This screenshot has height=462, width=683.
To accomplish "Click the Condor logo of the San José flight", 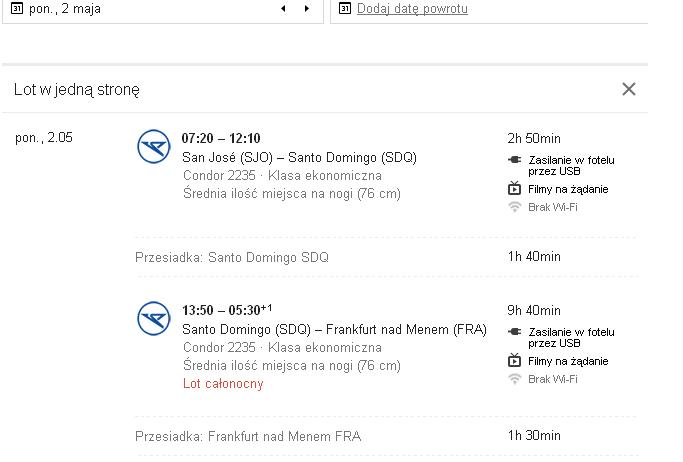I will tap(154, 146).
